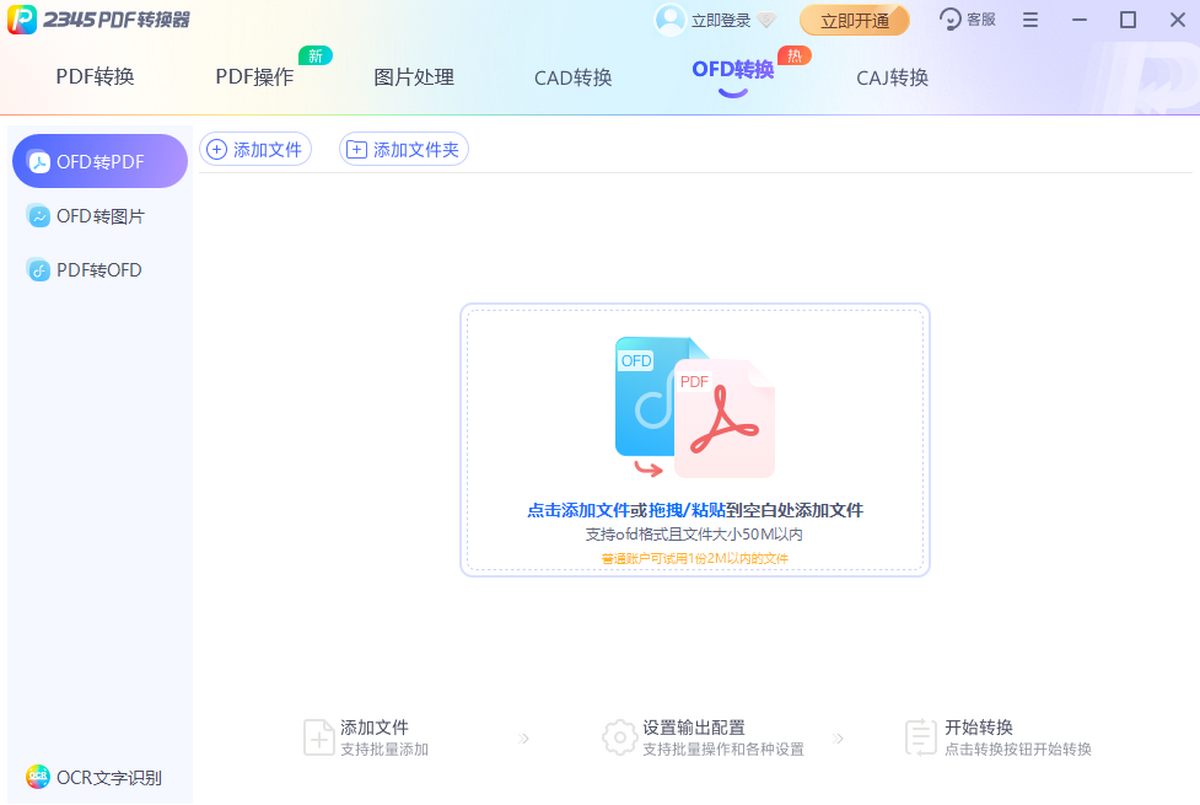
Task: Click the OCR文字识别 icon in sidebar
Action: tap(38, 777)
